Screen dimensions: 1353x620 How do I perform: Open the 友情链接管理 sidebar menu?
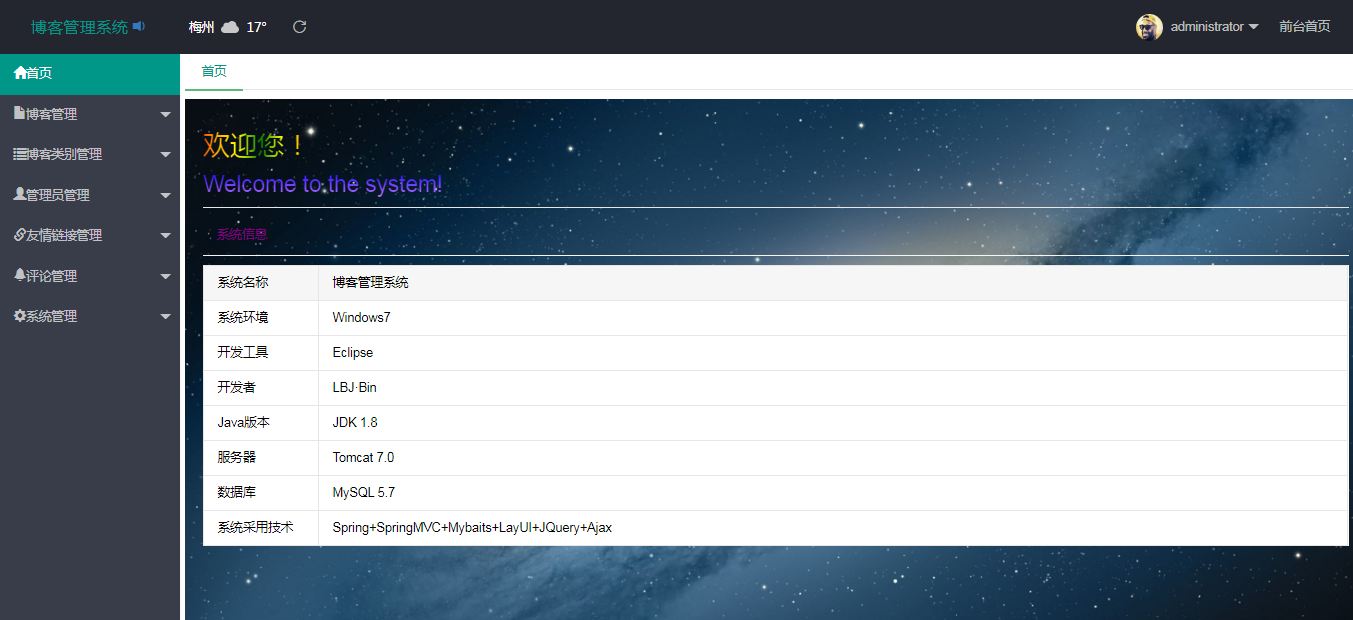(x=90, y=235)
